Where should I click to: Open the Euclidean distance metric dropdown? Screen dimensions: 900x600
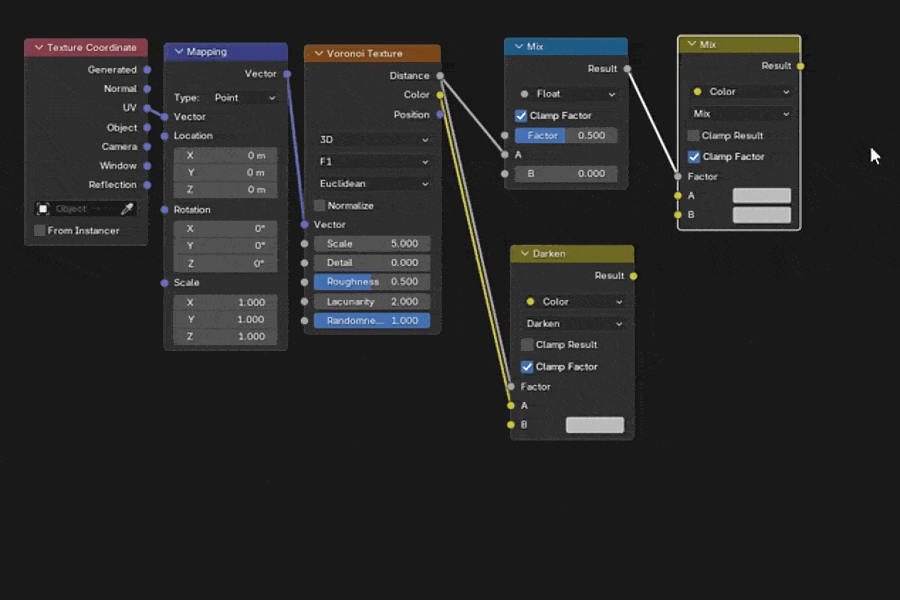click(374, 184)
